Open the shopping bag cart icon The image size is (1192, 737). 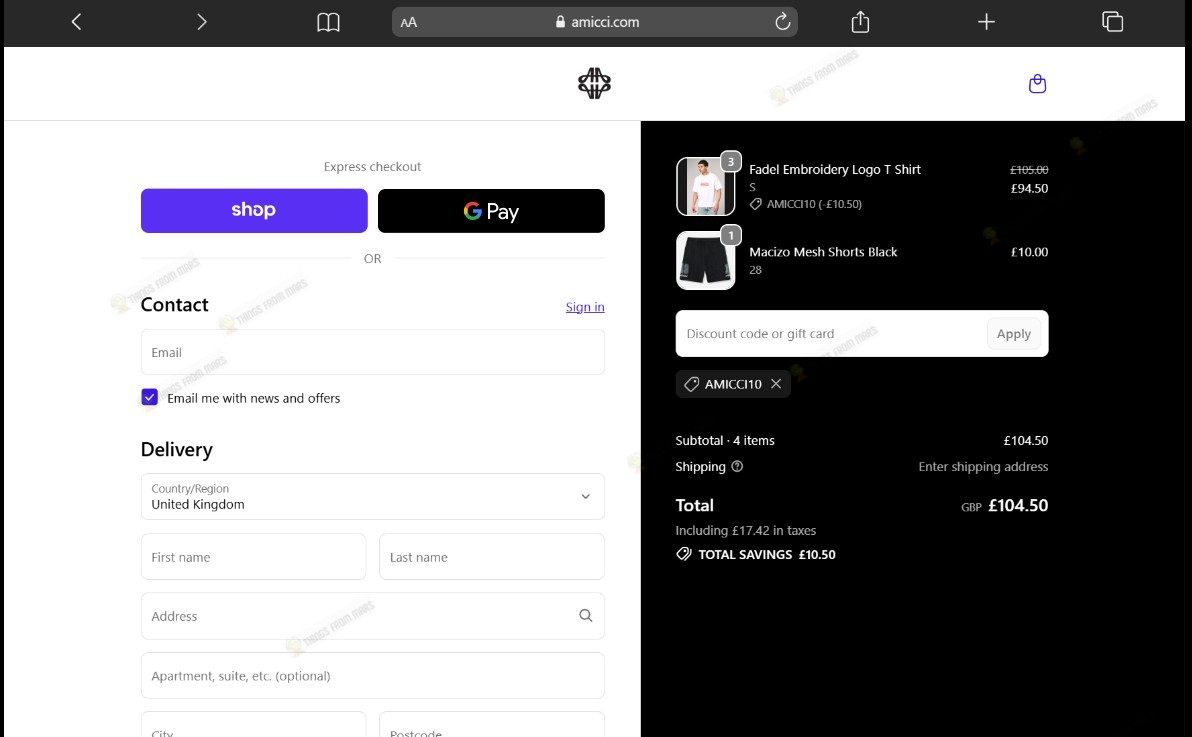[x=1037, y=84]
